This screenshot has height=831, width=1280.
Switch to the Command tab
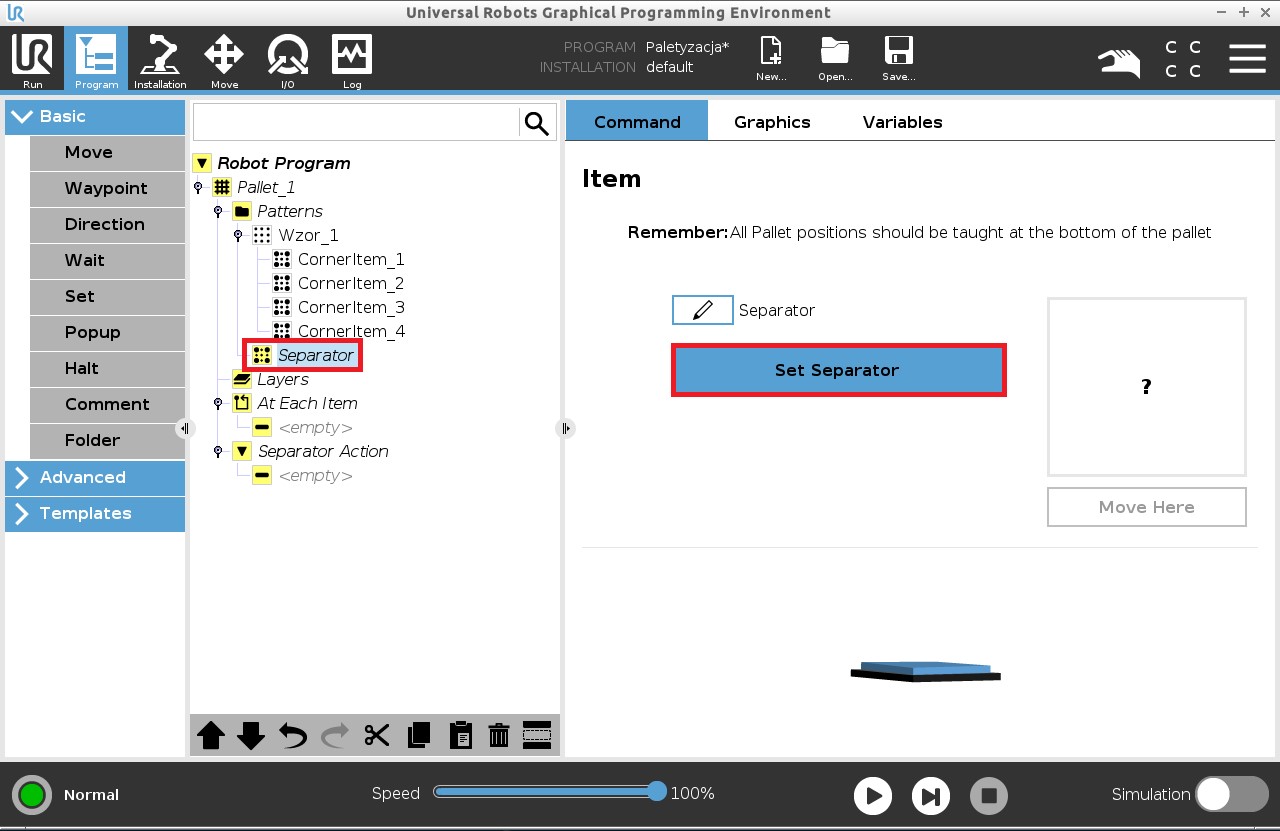637,122
